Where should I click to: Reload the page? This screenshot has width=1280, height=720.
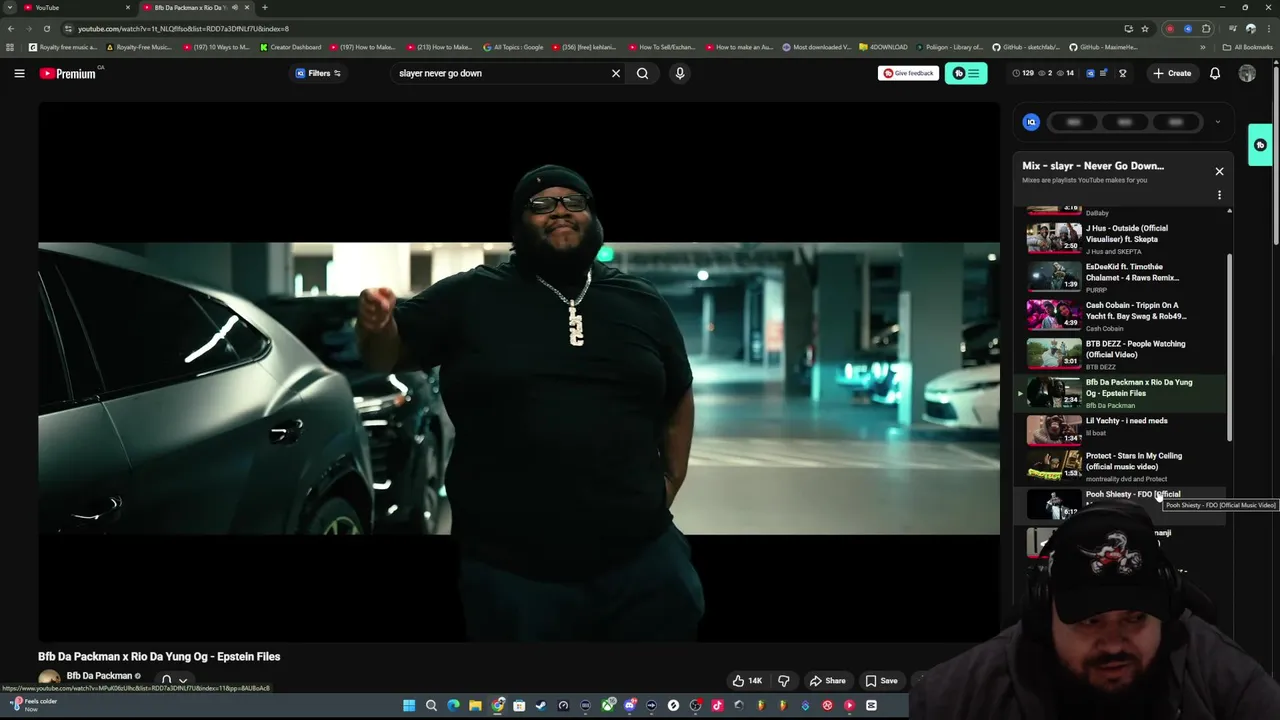pyautogui.click(x=46, y=29)
